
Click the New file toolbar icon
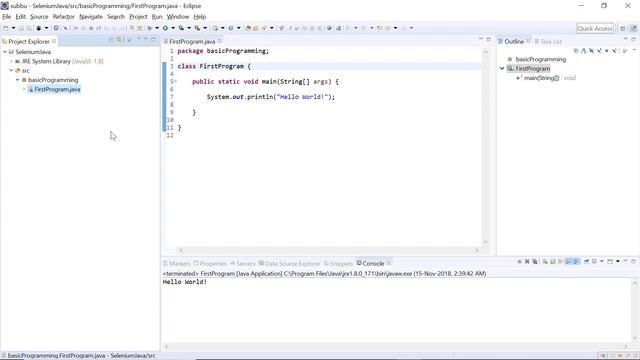click(x=6, y=28)
